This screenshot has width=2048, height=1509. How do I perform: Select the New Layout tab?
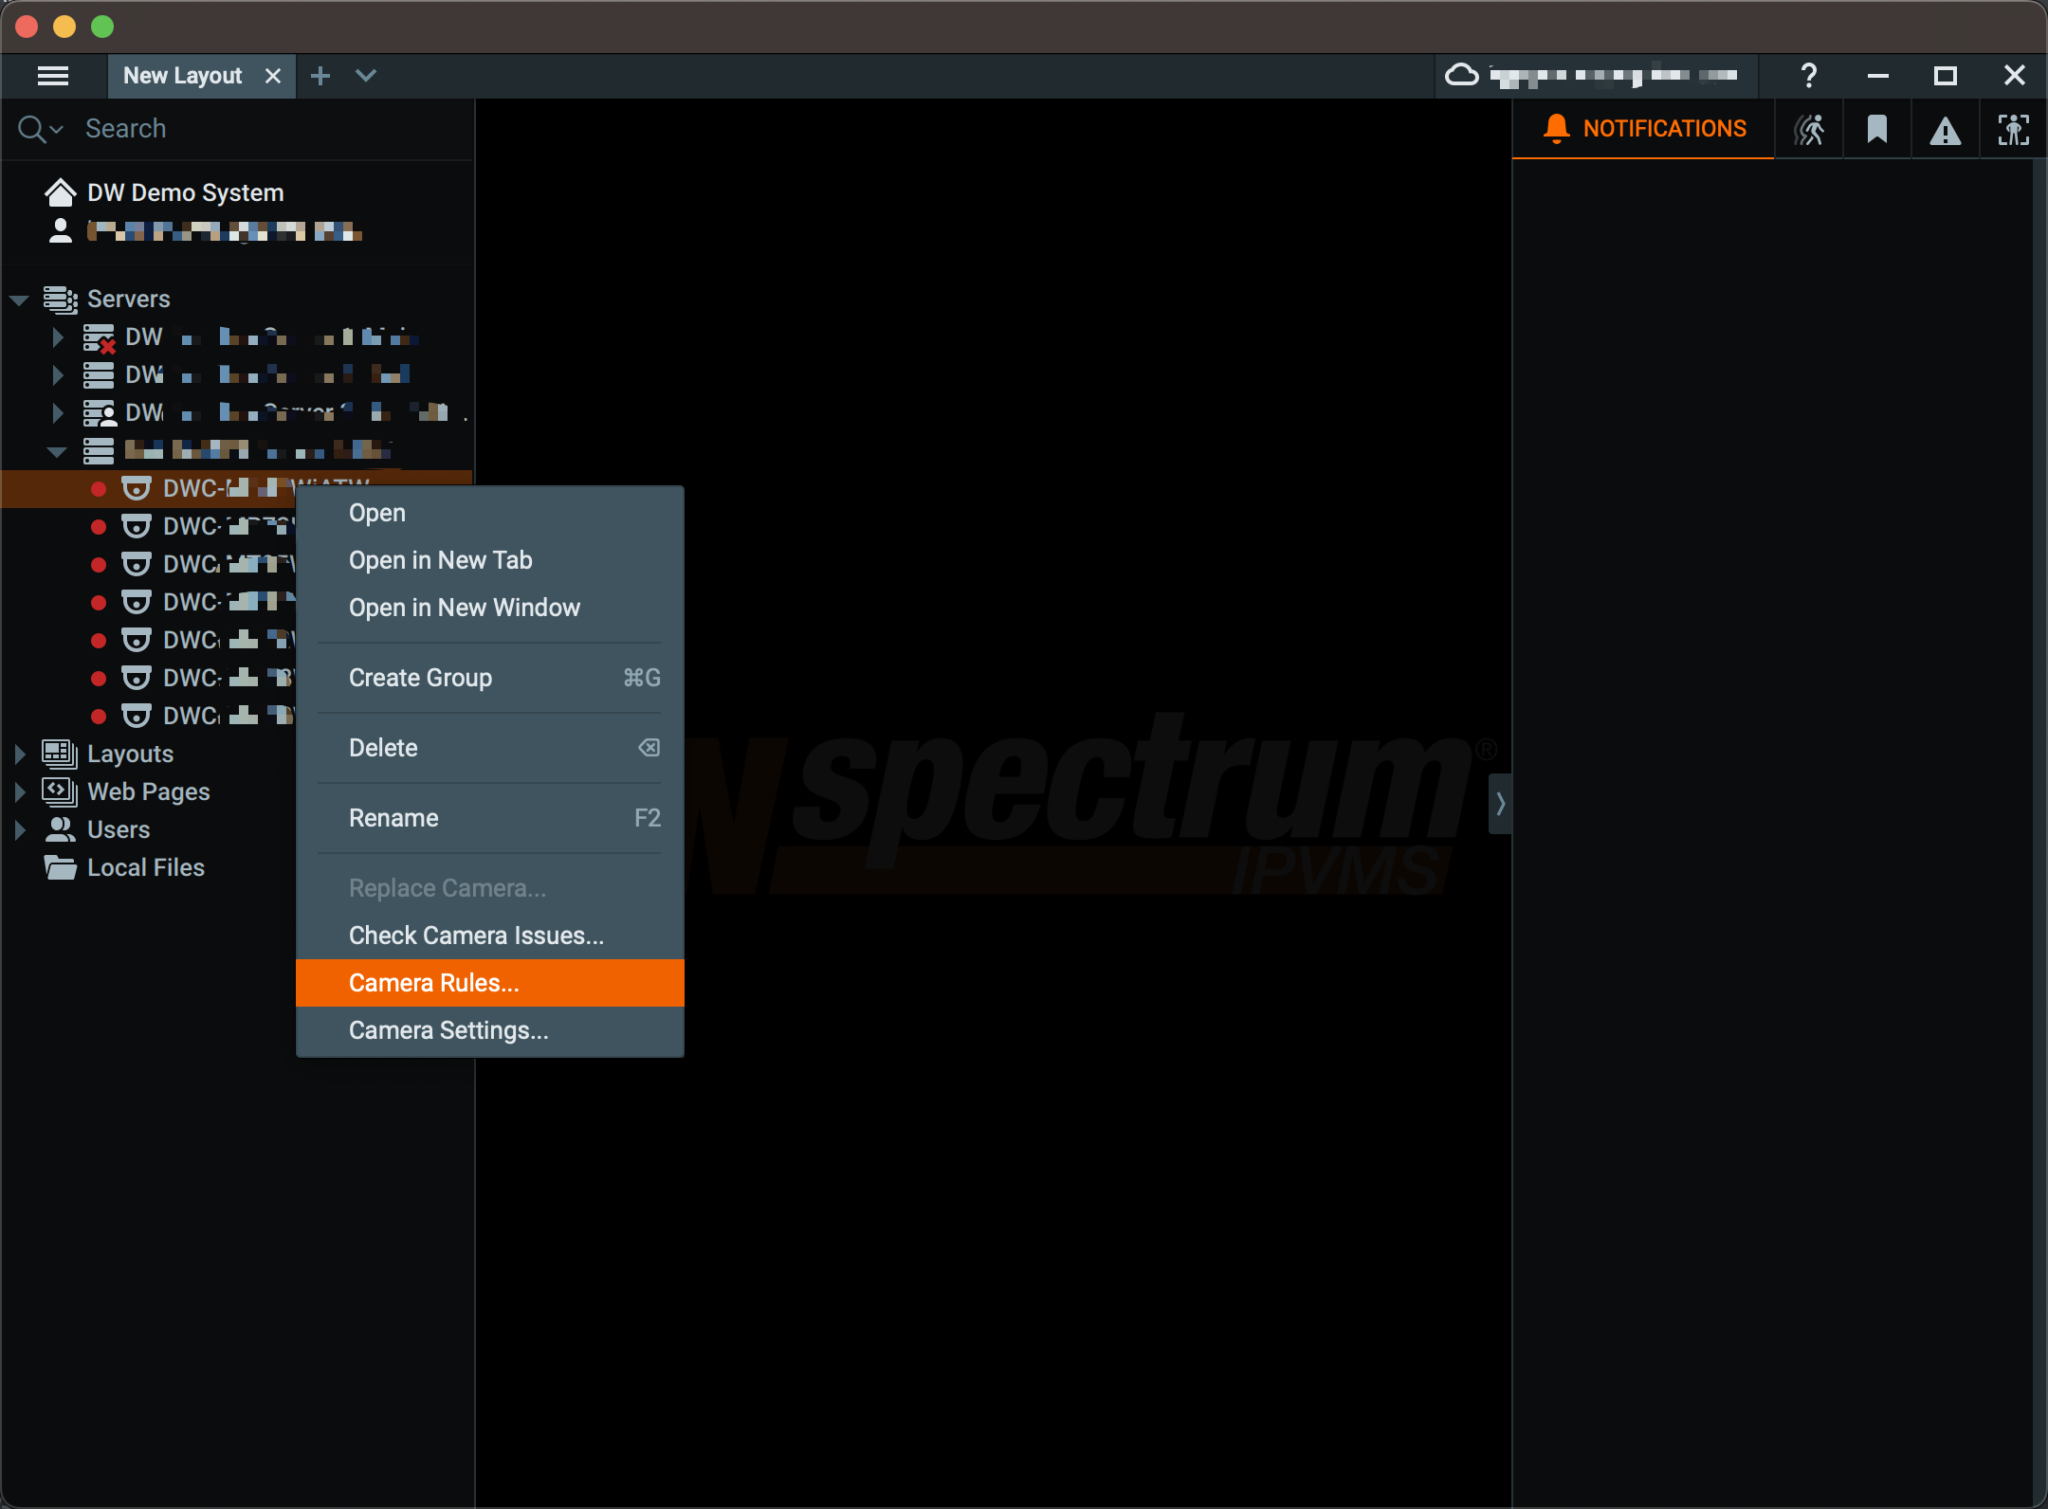182,76
